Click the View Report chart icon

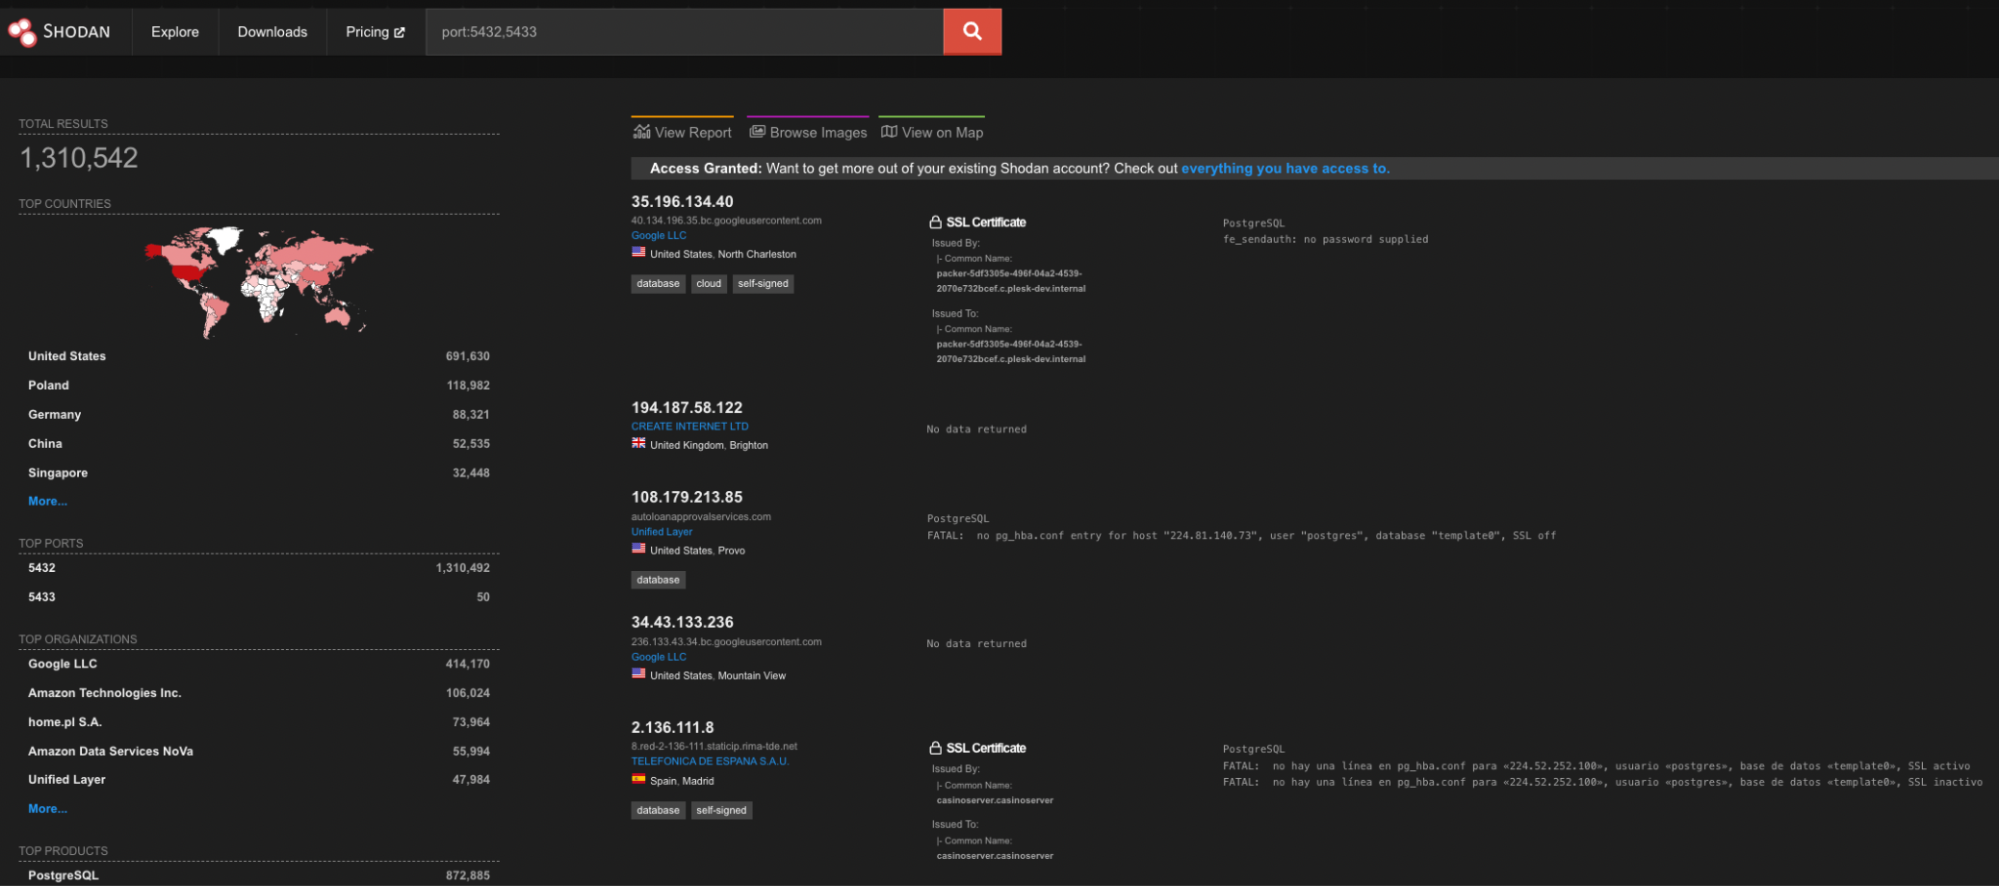click(642, 132)
